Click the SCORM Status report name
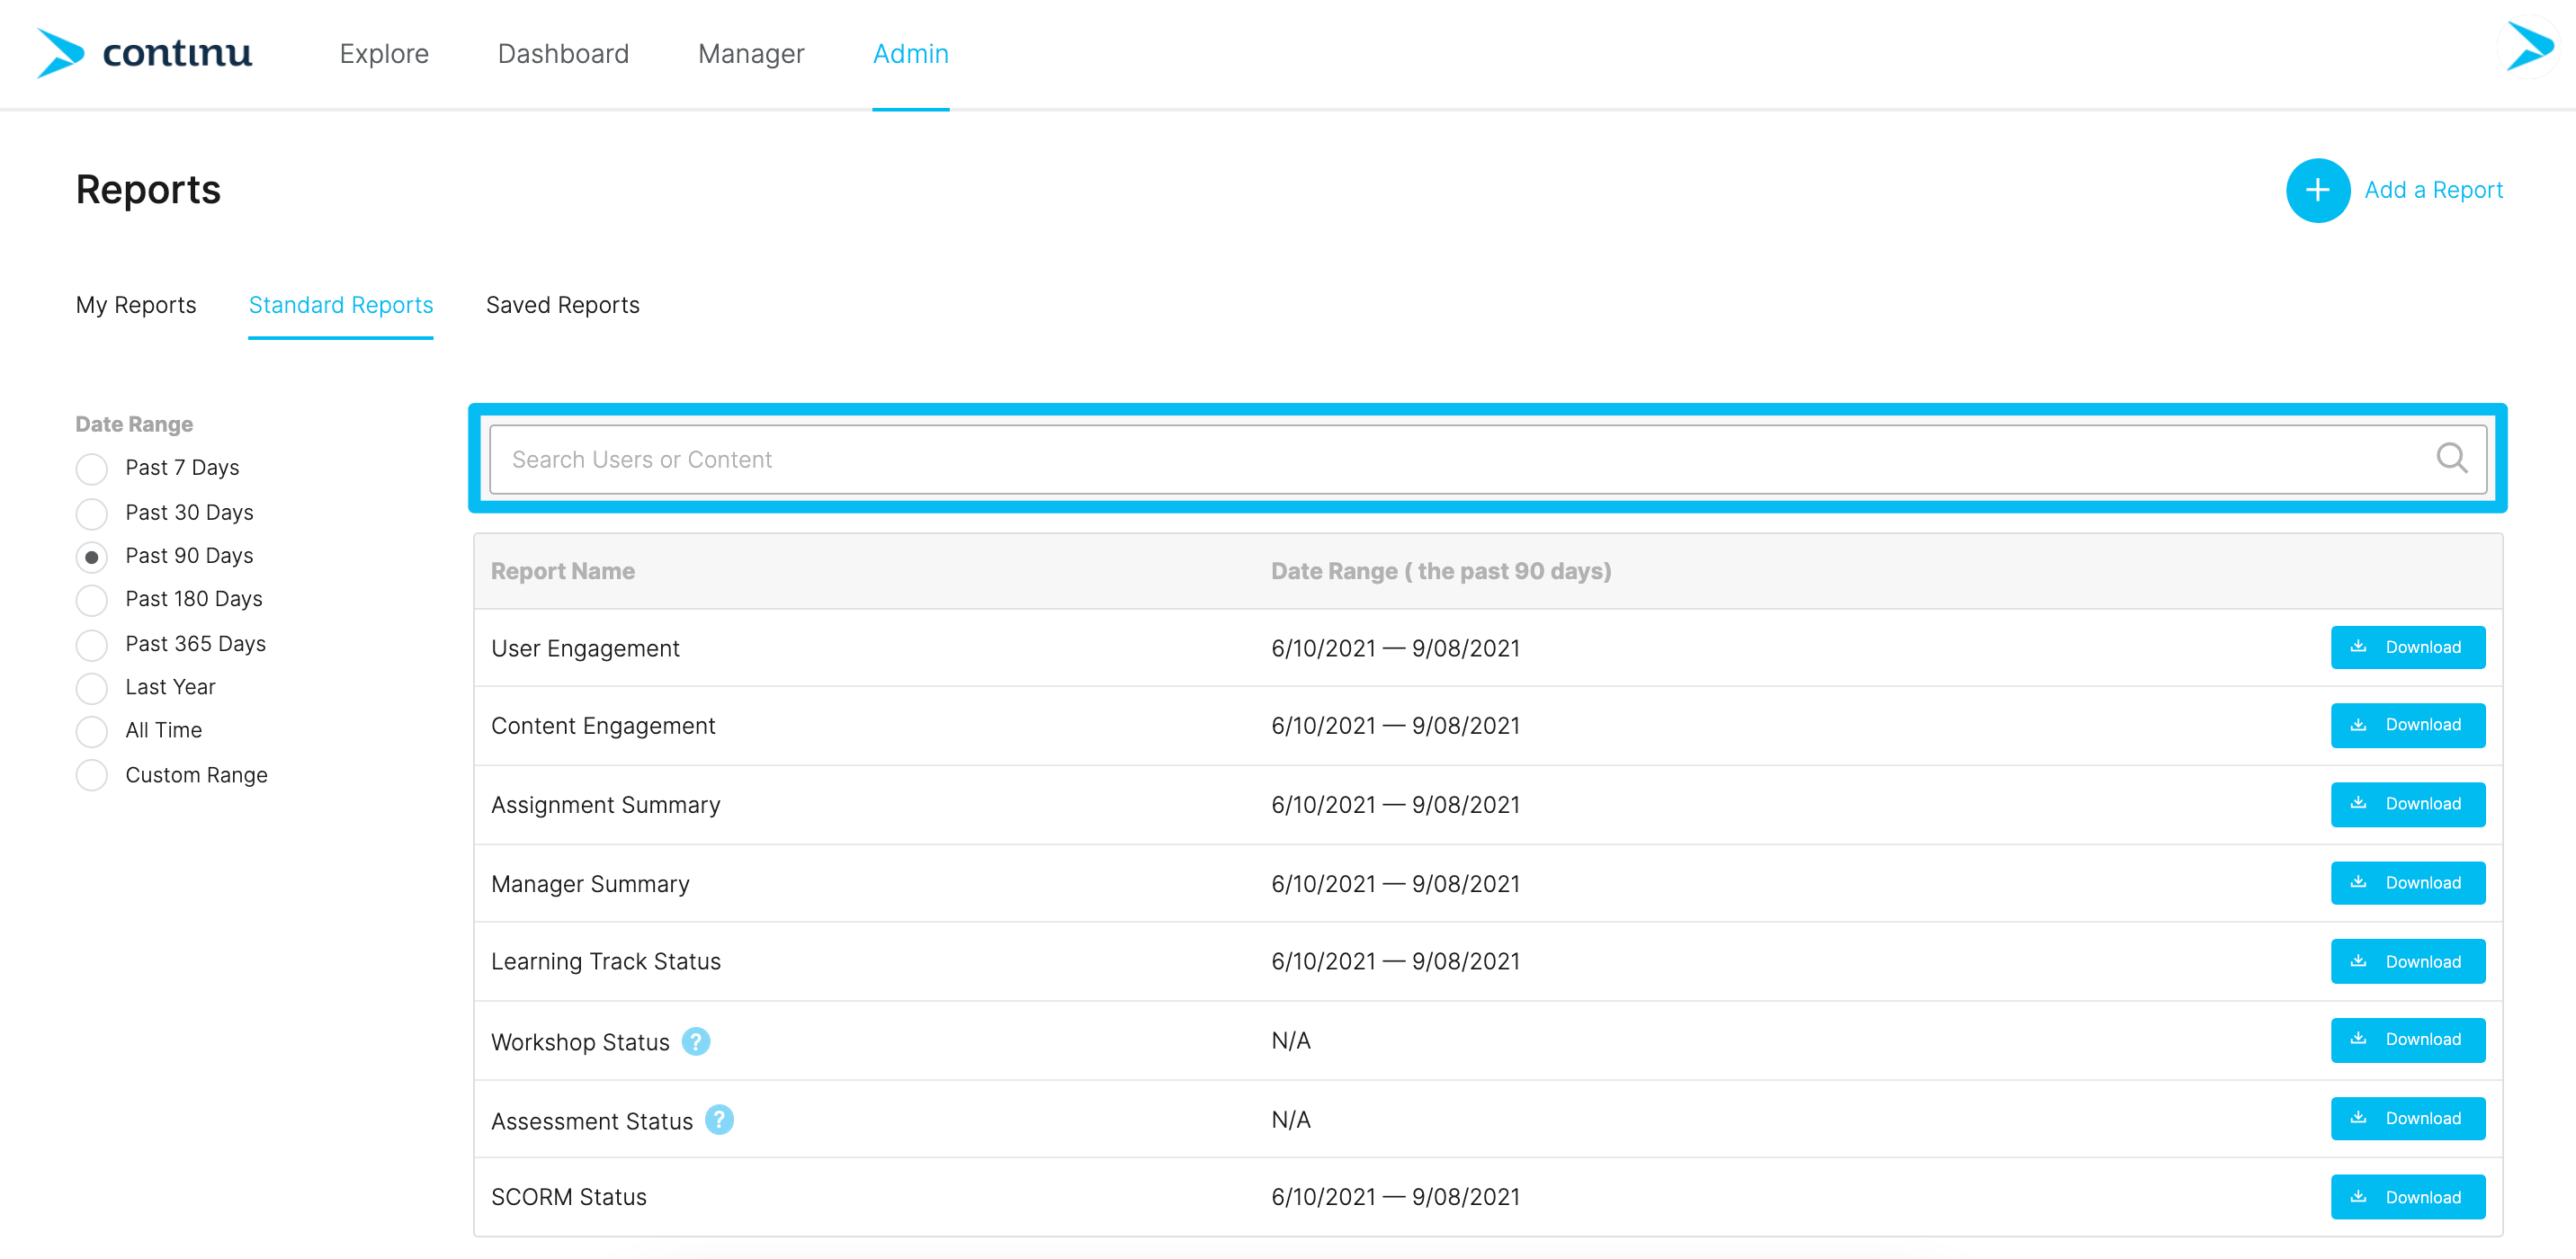 tap(569, 1197)
